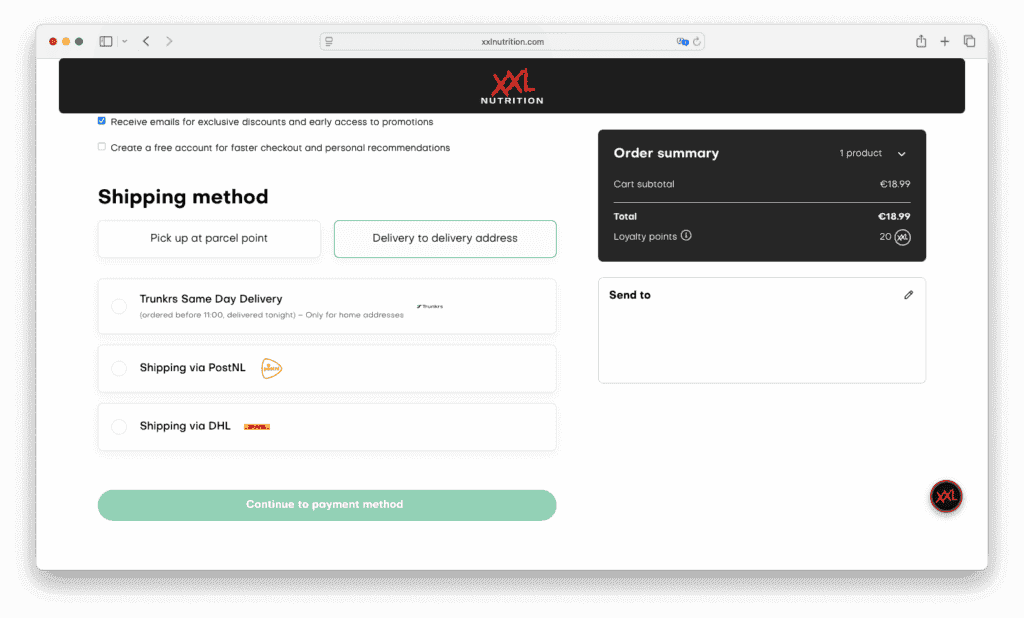Click the Order summary title
The height and width of the screenshot is (618, 1024).
[x=666, y=153]
